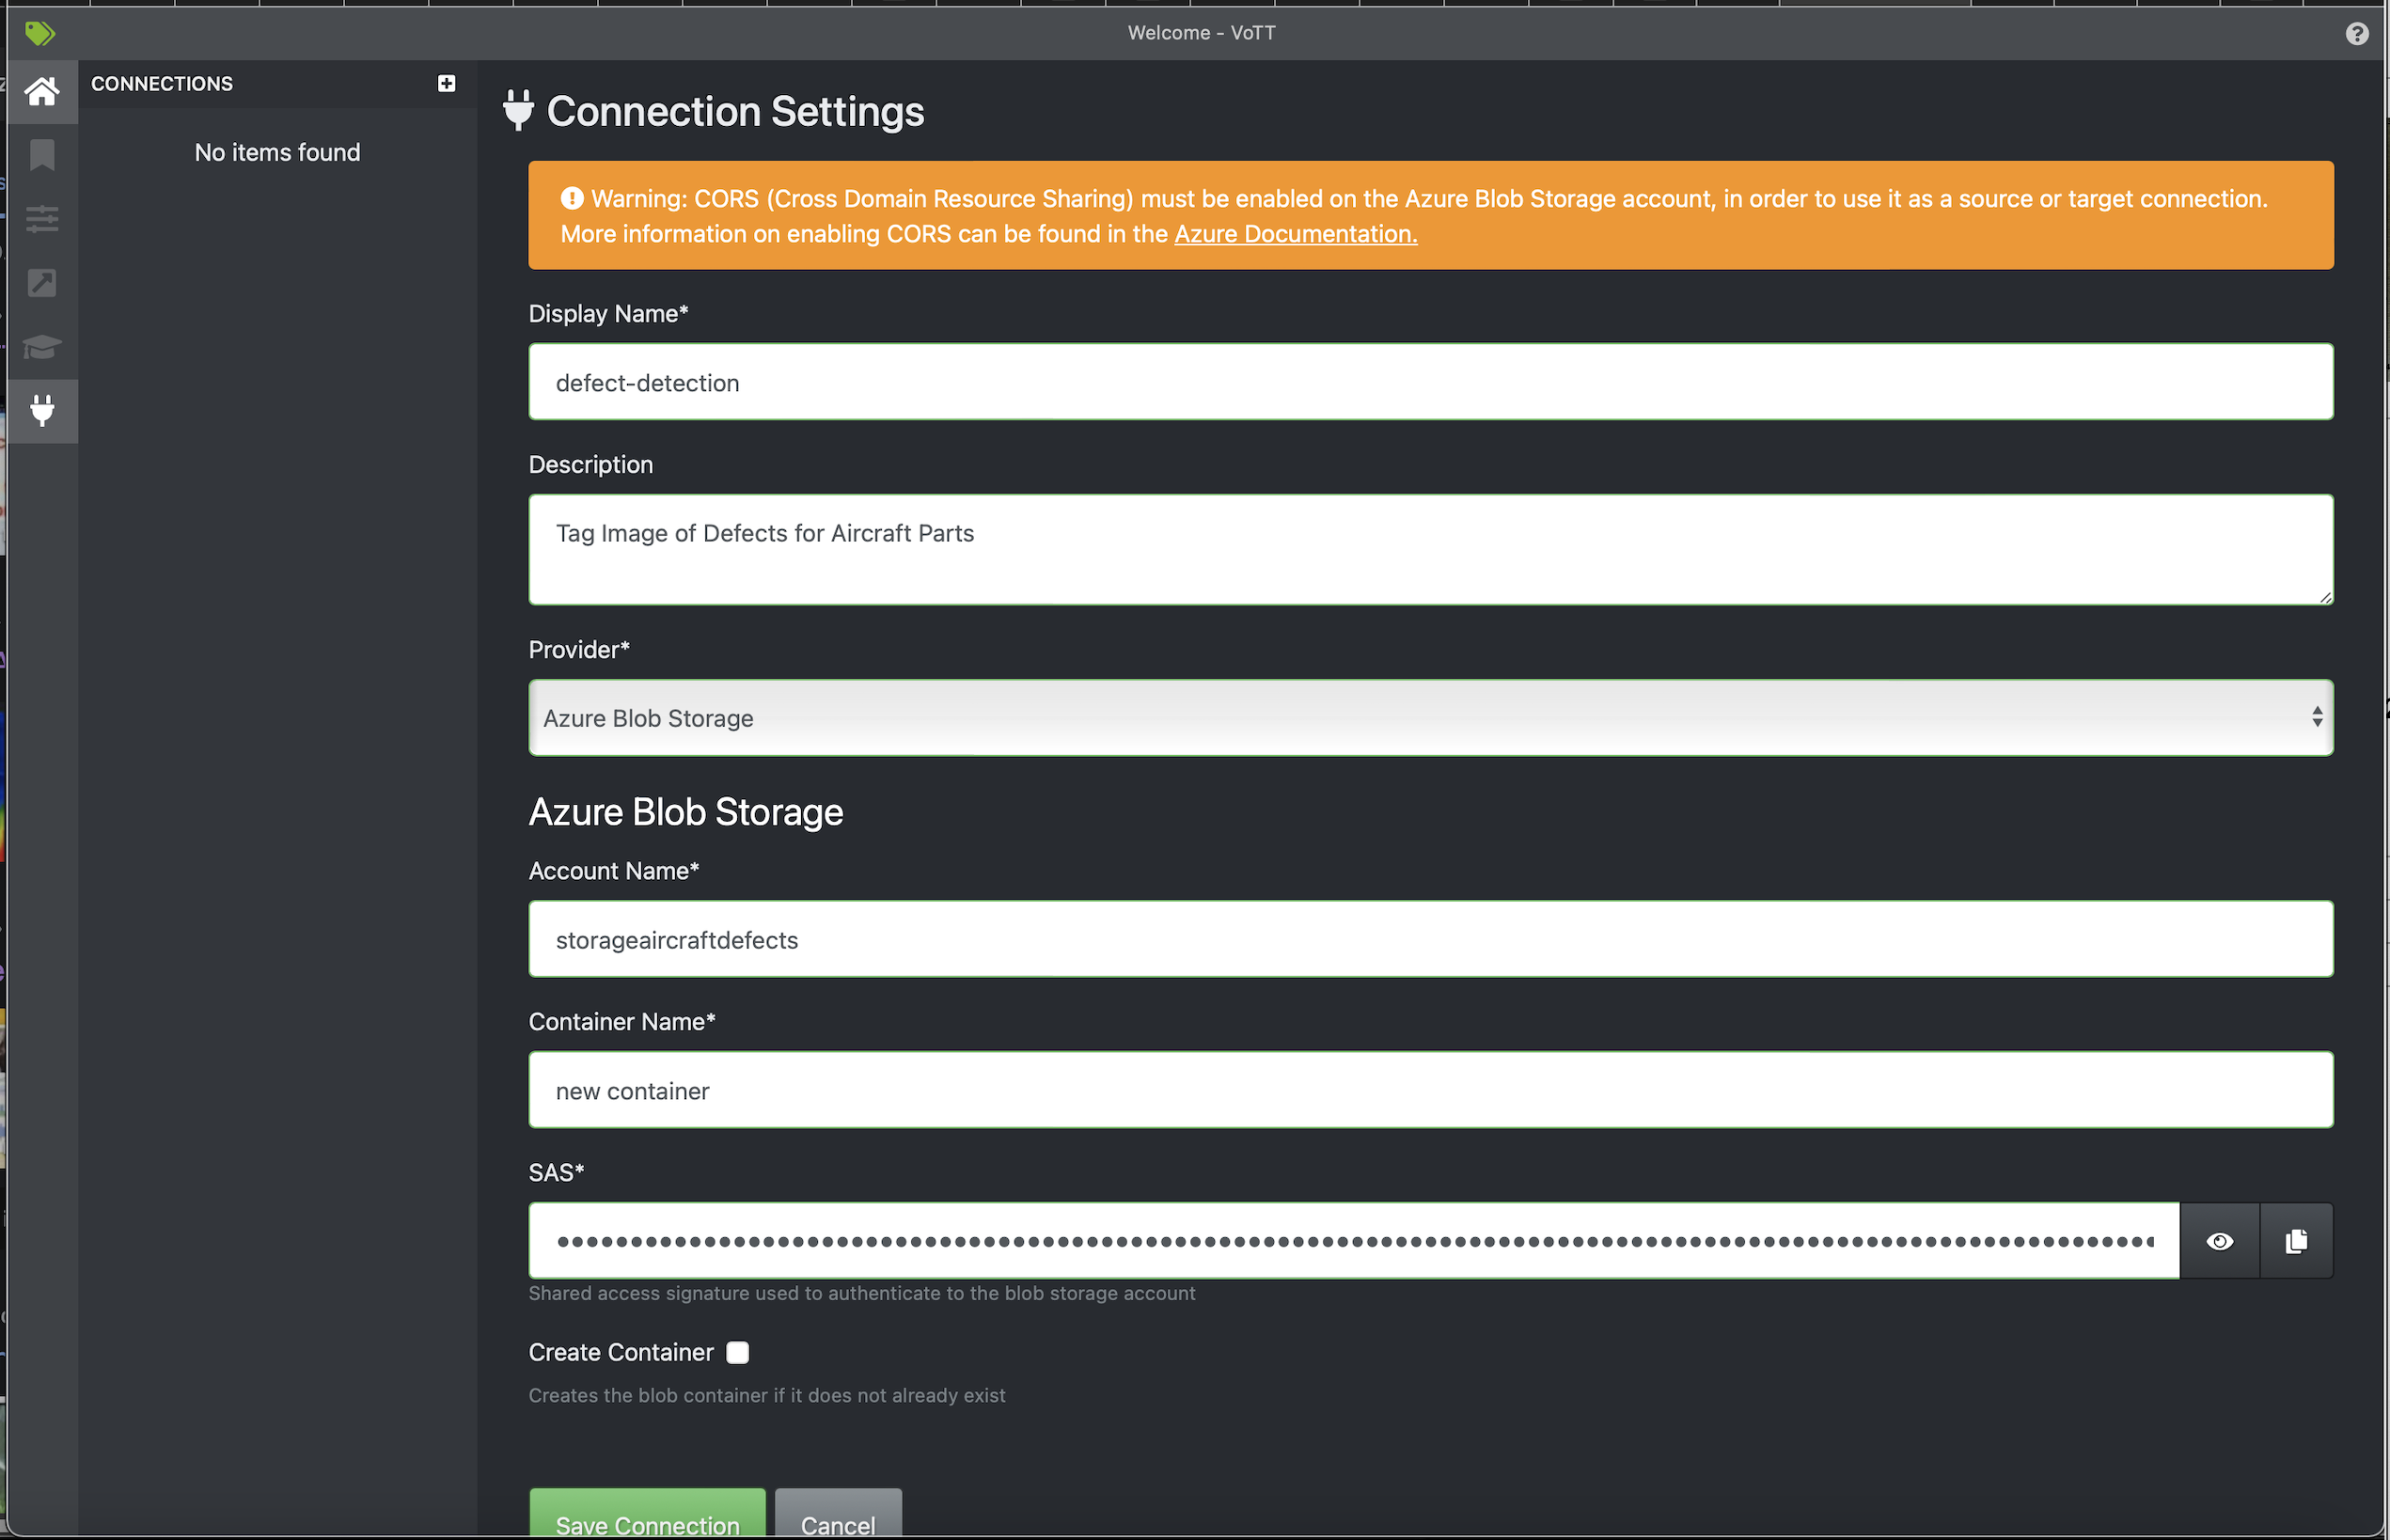Viewport: 2390px width, 1540px height.
Task: Focus the Account Name field
Action: pyautogui.click(x=1431, y=939)
